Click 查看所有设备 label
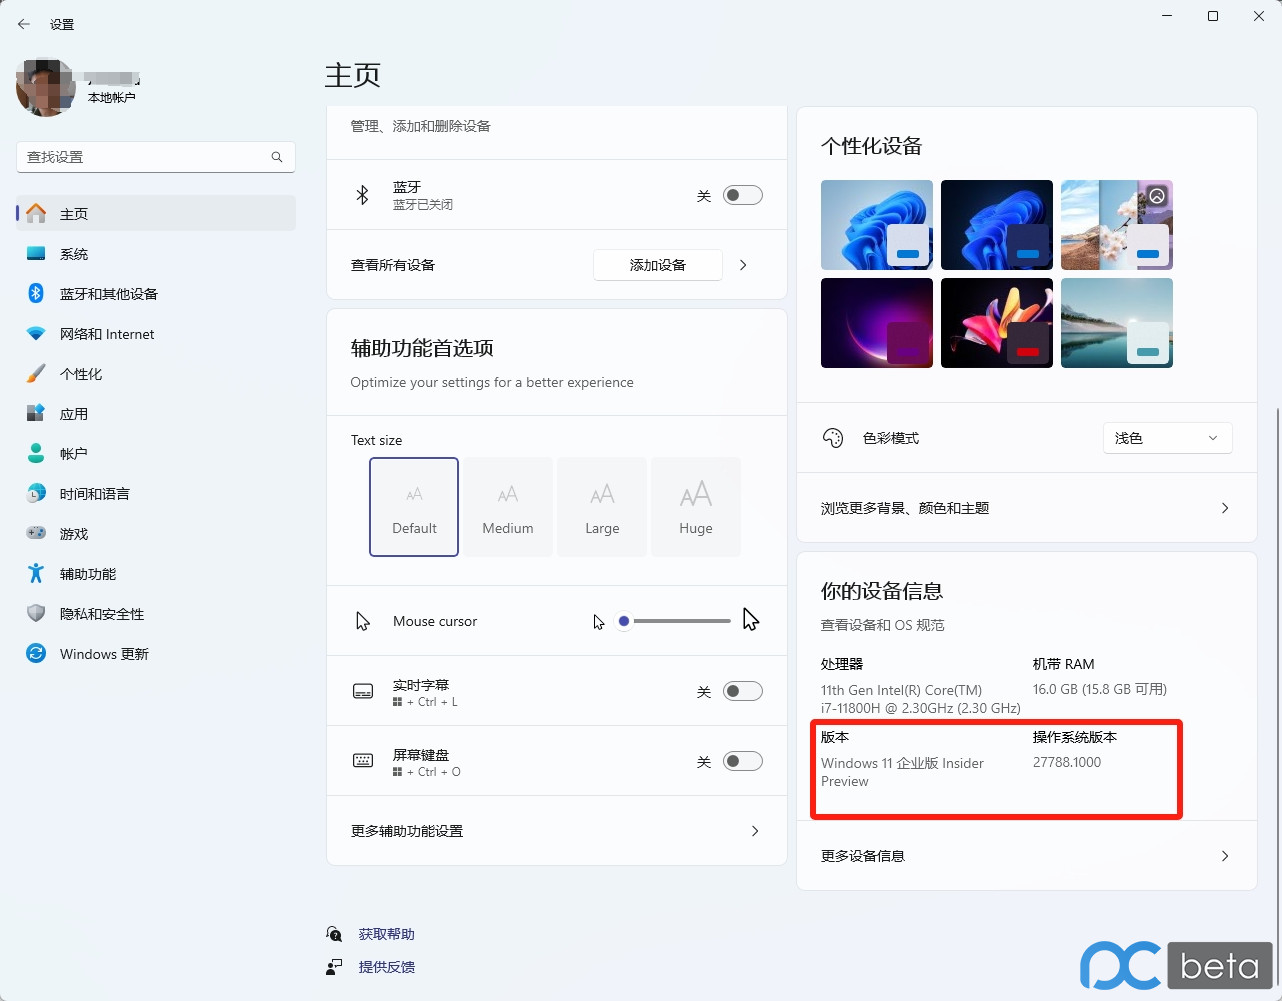1282x1001 pixels. (x=393, y=265)
